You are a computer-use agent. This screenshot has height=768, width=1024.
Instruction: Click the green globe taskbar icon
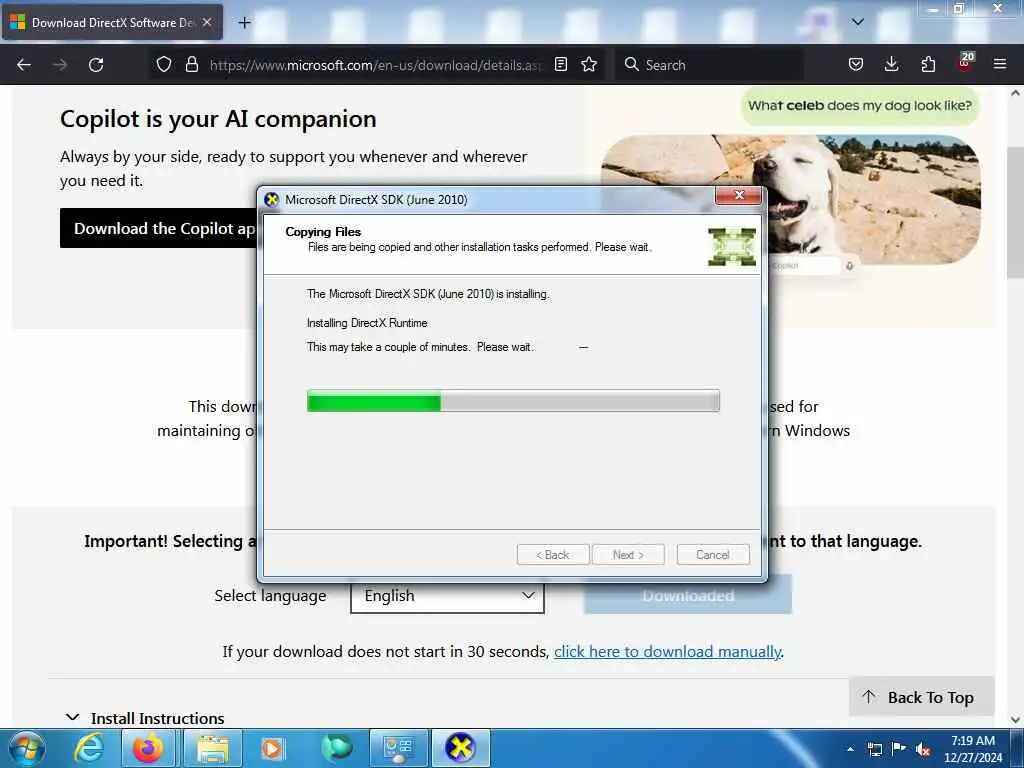pos(336,748)
